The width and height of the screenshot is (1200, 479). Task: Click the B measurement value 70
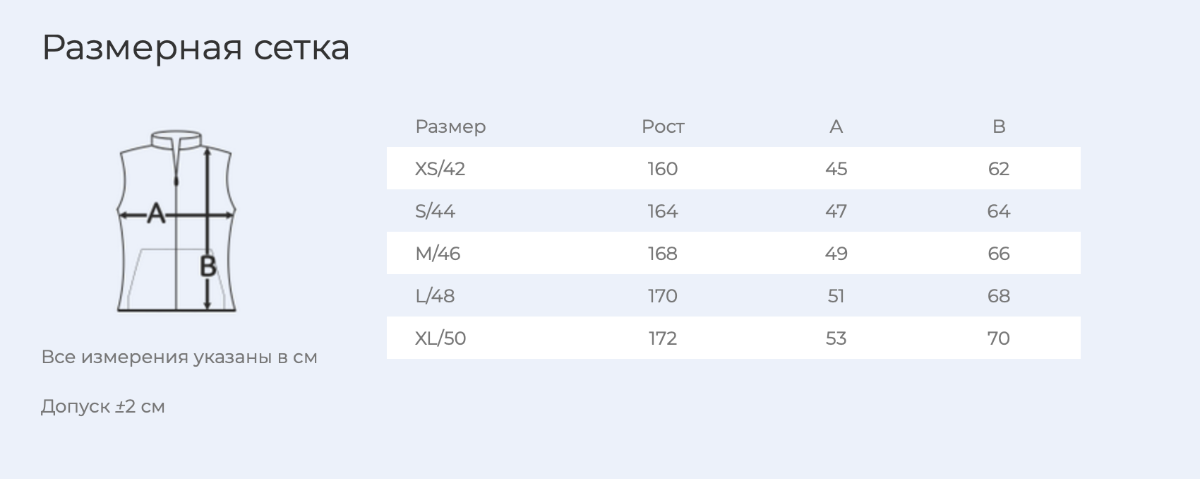(998, 338)
